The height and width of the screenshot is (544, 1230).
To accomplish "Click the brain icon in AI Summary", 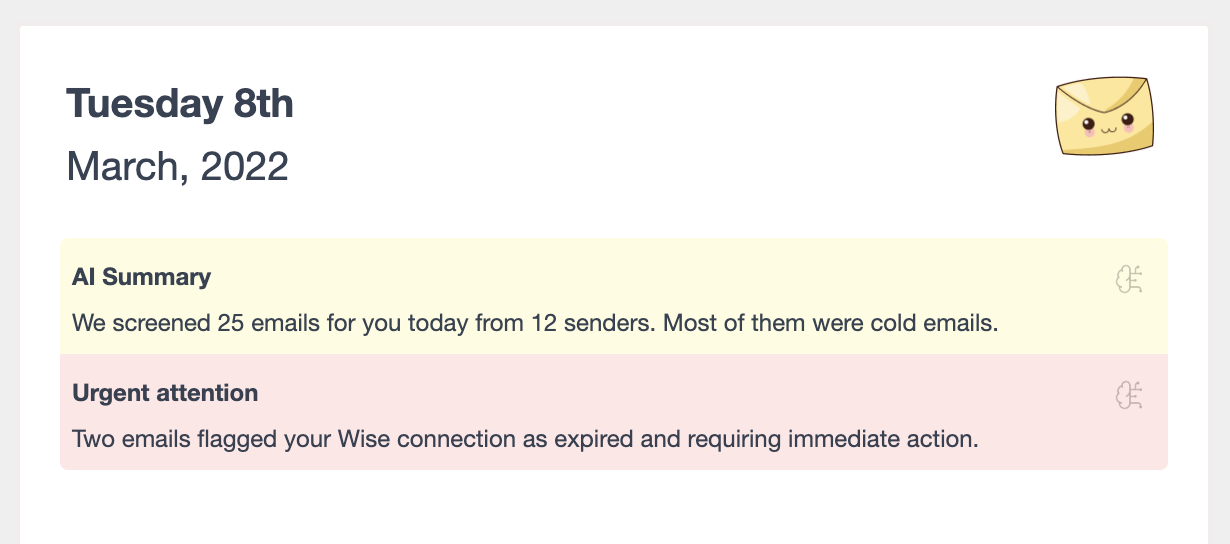I will [x=1128, y=279].
